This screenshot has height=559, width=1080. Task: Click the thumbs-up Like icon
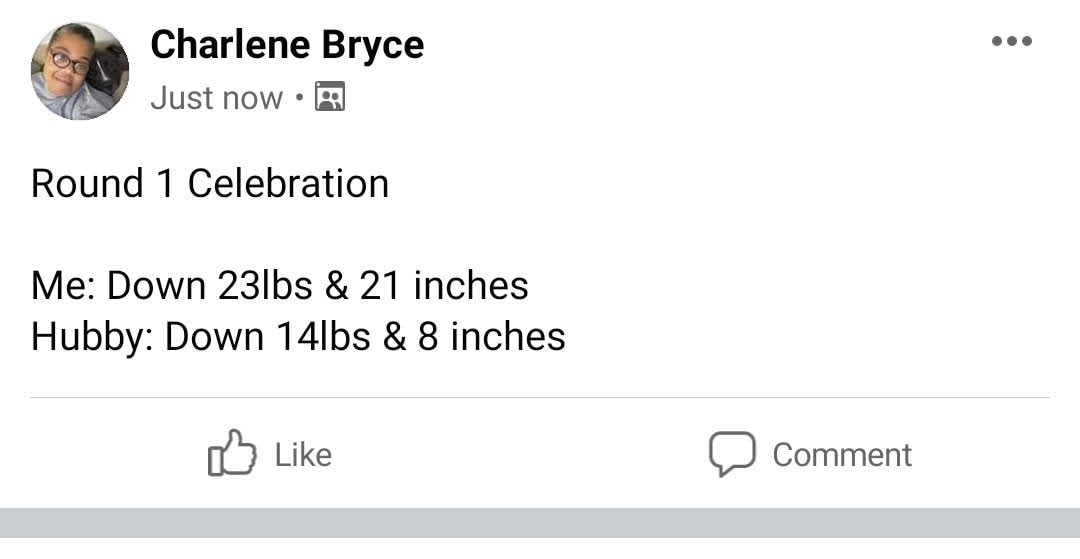232,452
